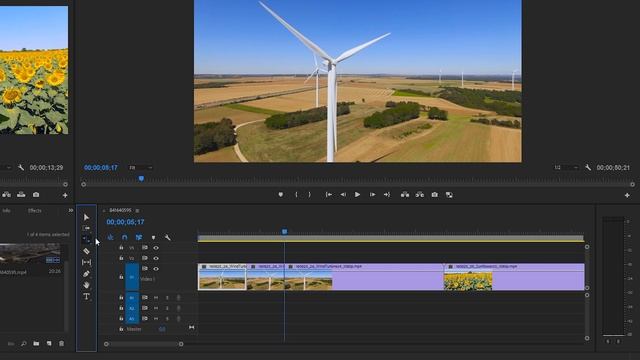The height and width of the screenshot is (360, 640).
Task: Toggle A2 track targeting button
Action: point(132,308)
